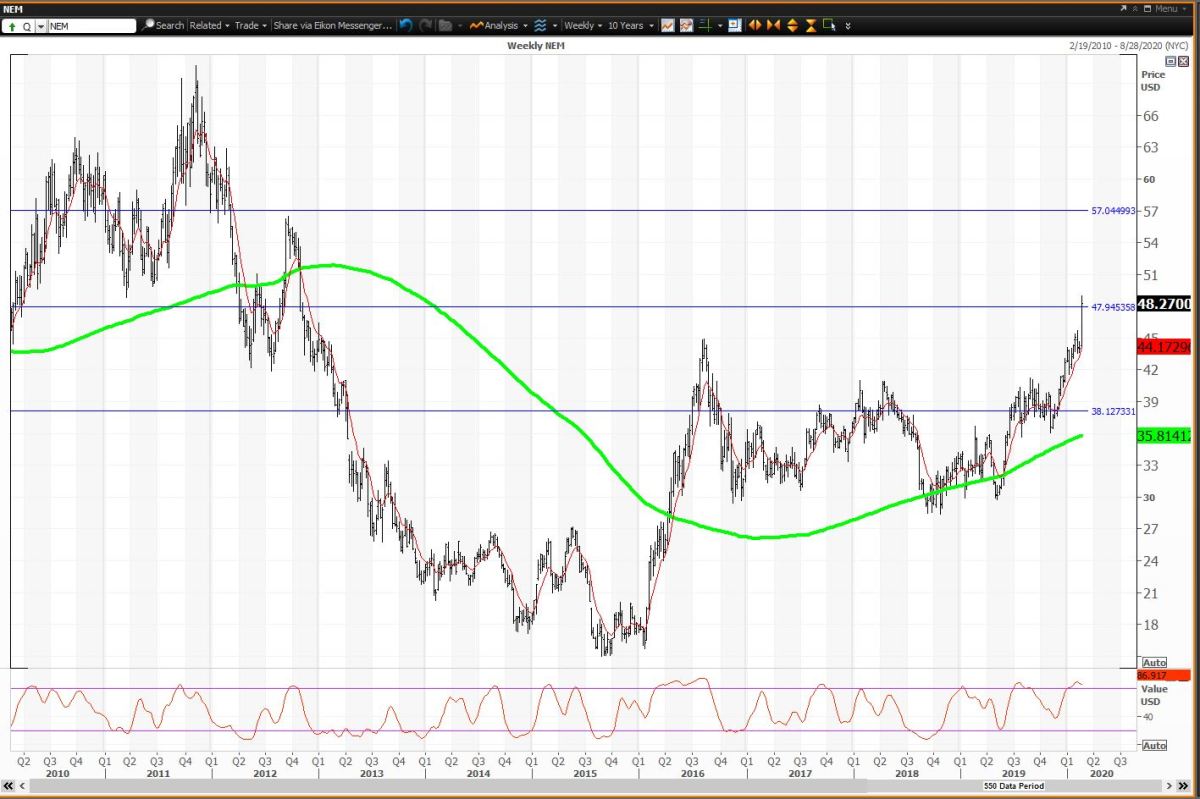Viewport: 1200px width, 799px height.
Task: Click Share via Eikon Messenger
Action: (x=330, y=25)
